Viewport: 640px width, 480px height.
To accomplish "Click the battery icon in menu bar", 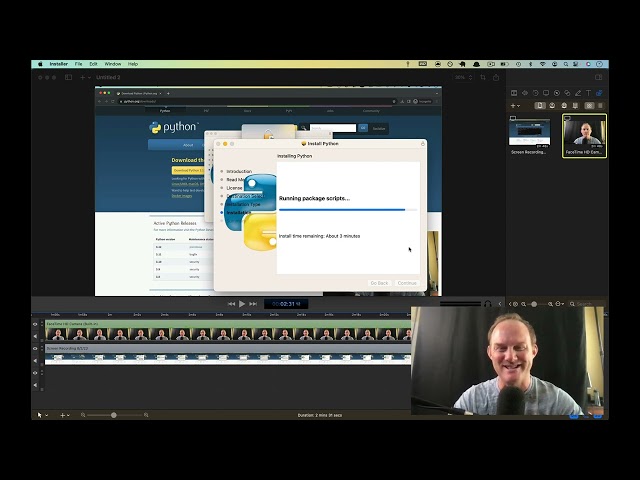I will click(504, 64).
